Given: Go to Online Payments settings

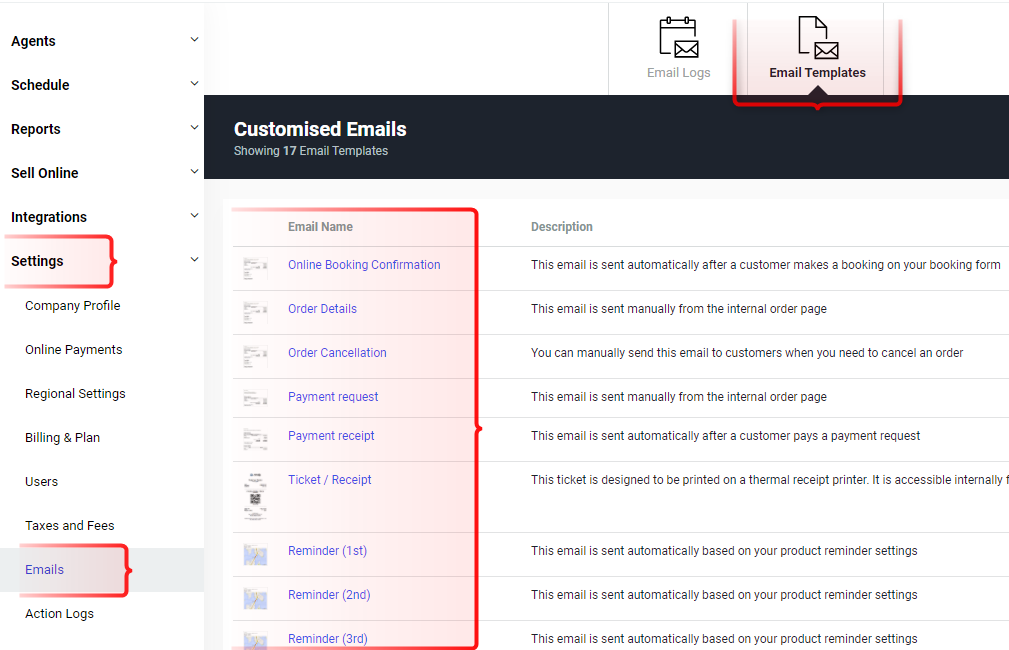Looking at the screenshot, I should [73, 349].
